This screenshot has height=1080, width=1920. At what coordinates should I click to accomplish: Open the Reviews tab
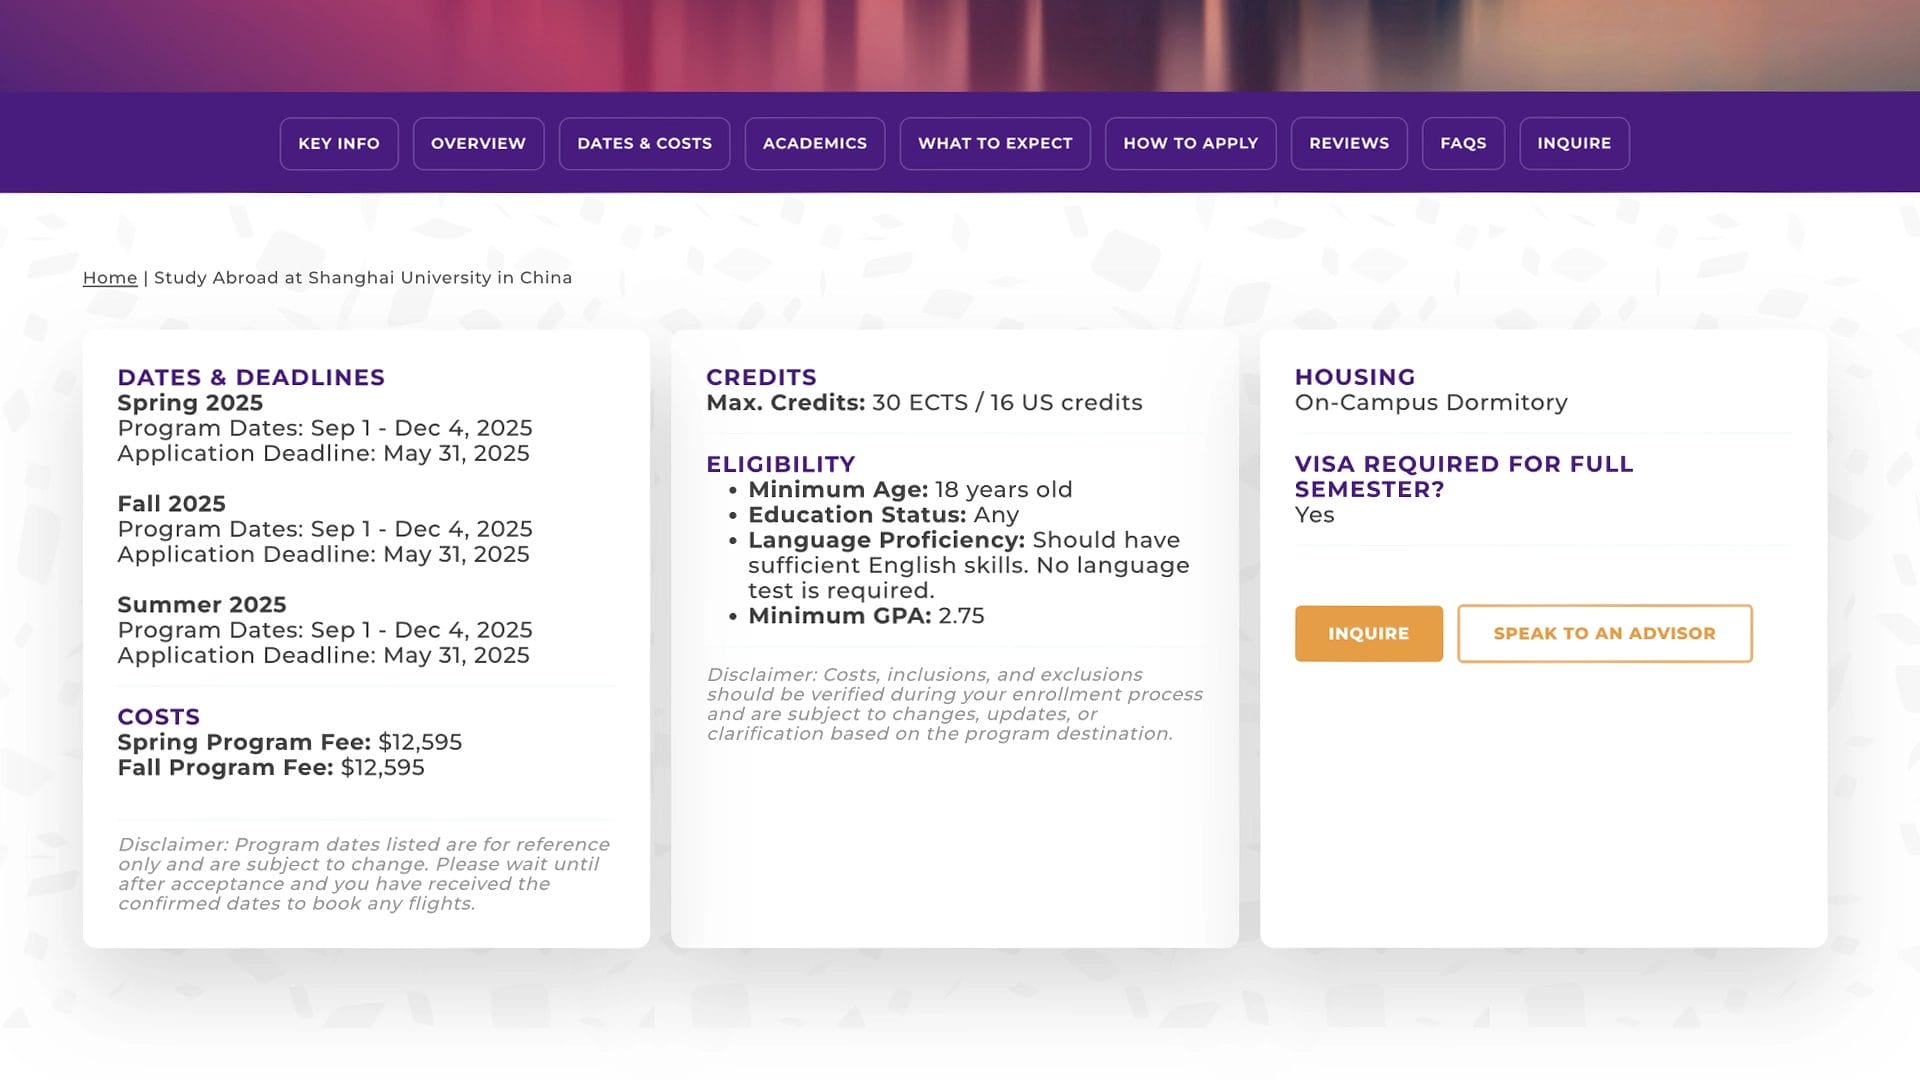[x=1349, y=143]
